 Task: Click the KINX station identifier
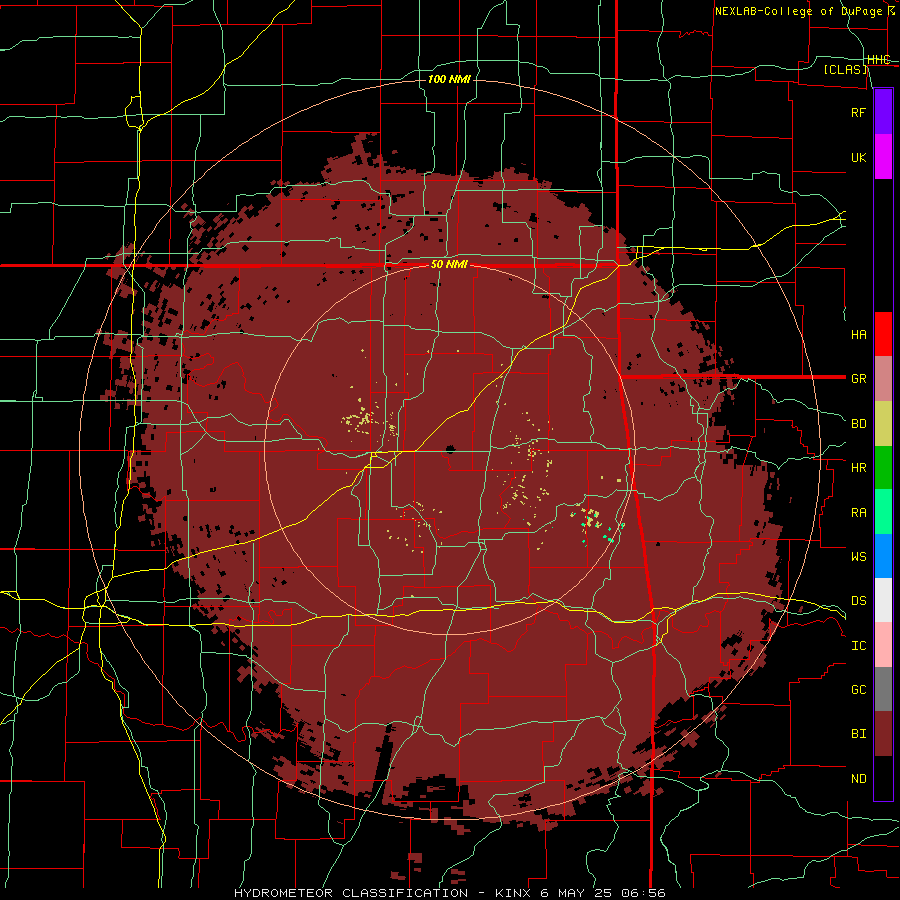point(514,893)
